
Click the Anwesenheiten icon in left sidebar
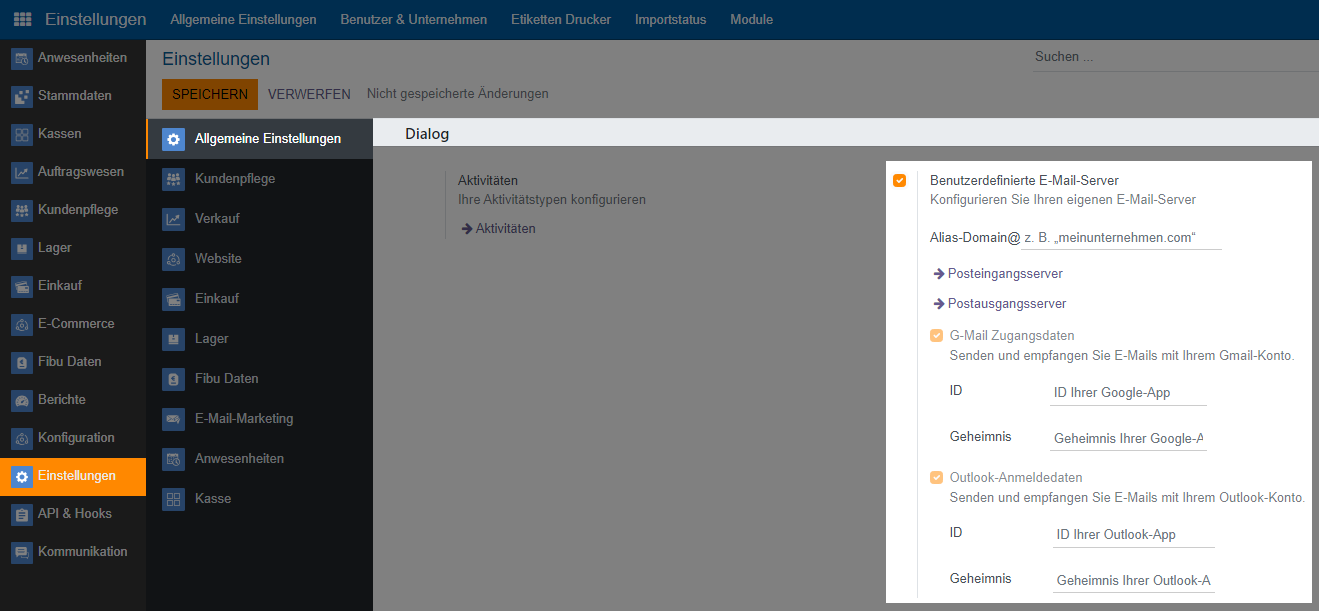[22, 59]
